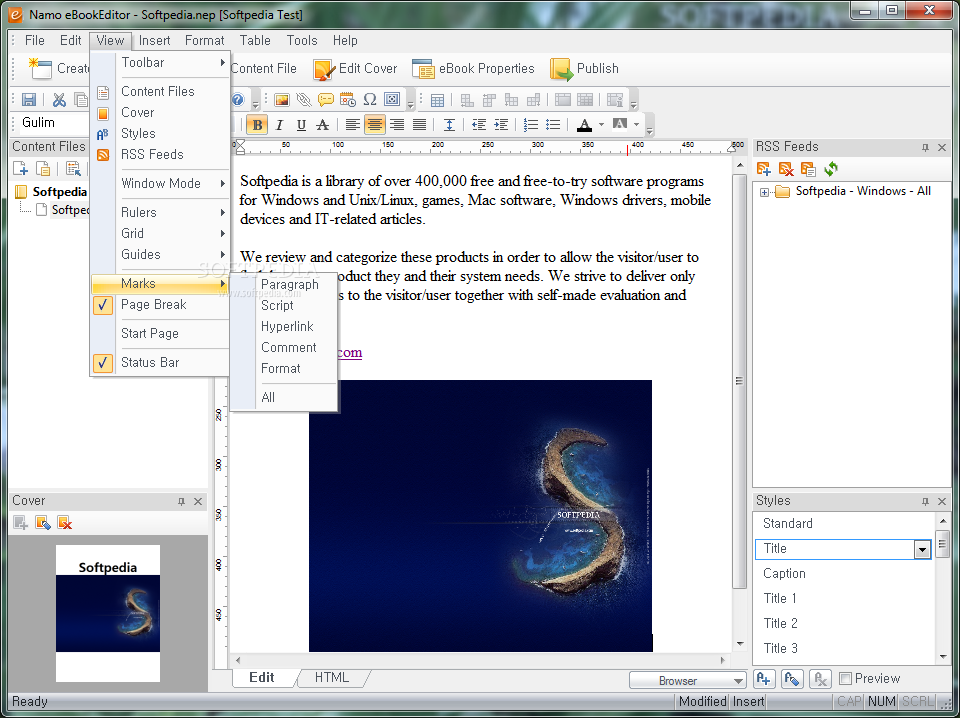The height and width of the screenshot is (718, 960).
Task: Click the font color A swatch
Action: tap(585, 125)
